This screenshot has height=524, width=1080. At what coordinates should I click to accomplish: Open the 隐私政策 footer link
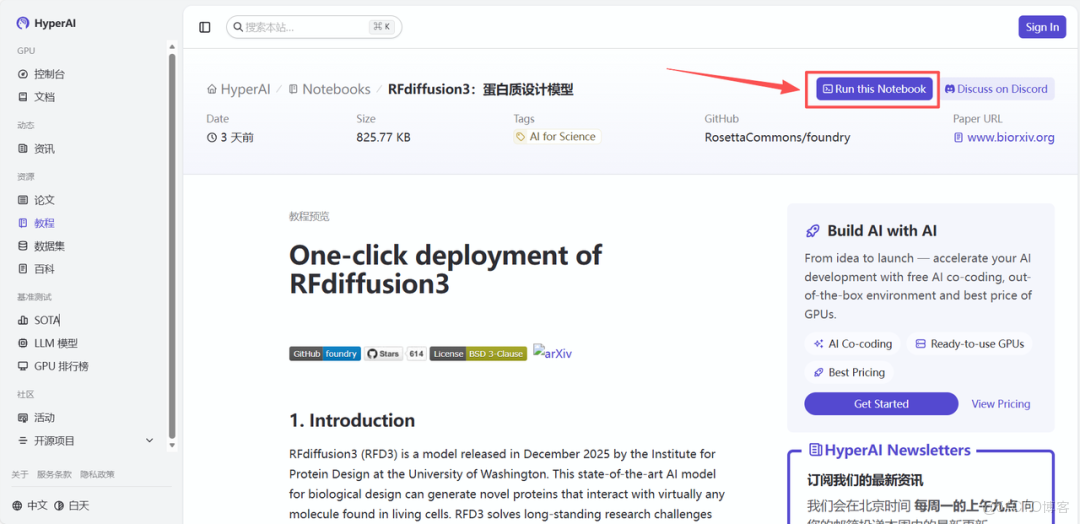point(97,474)
